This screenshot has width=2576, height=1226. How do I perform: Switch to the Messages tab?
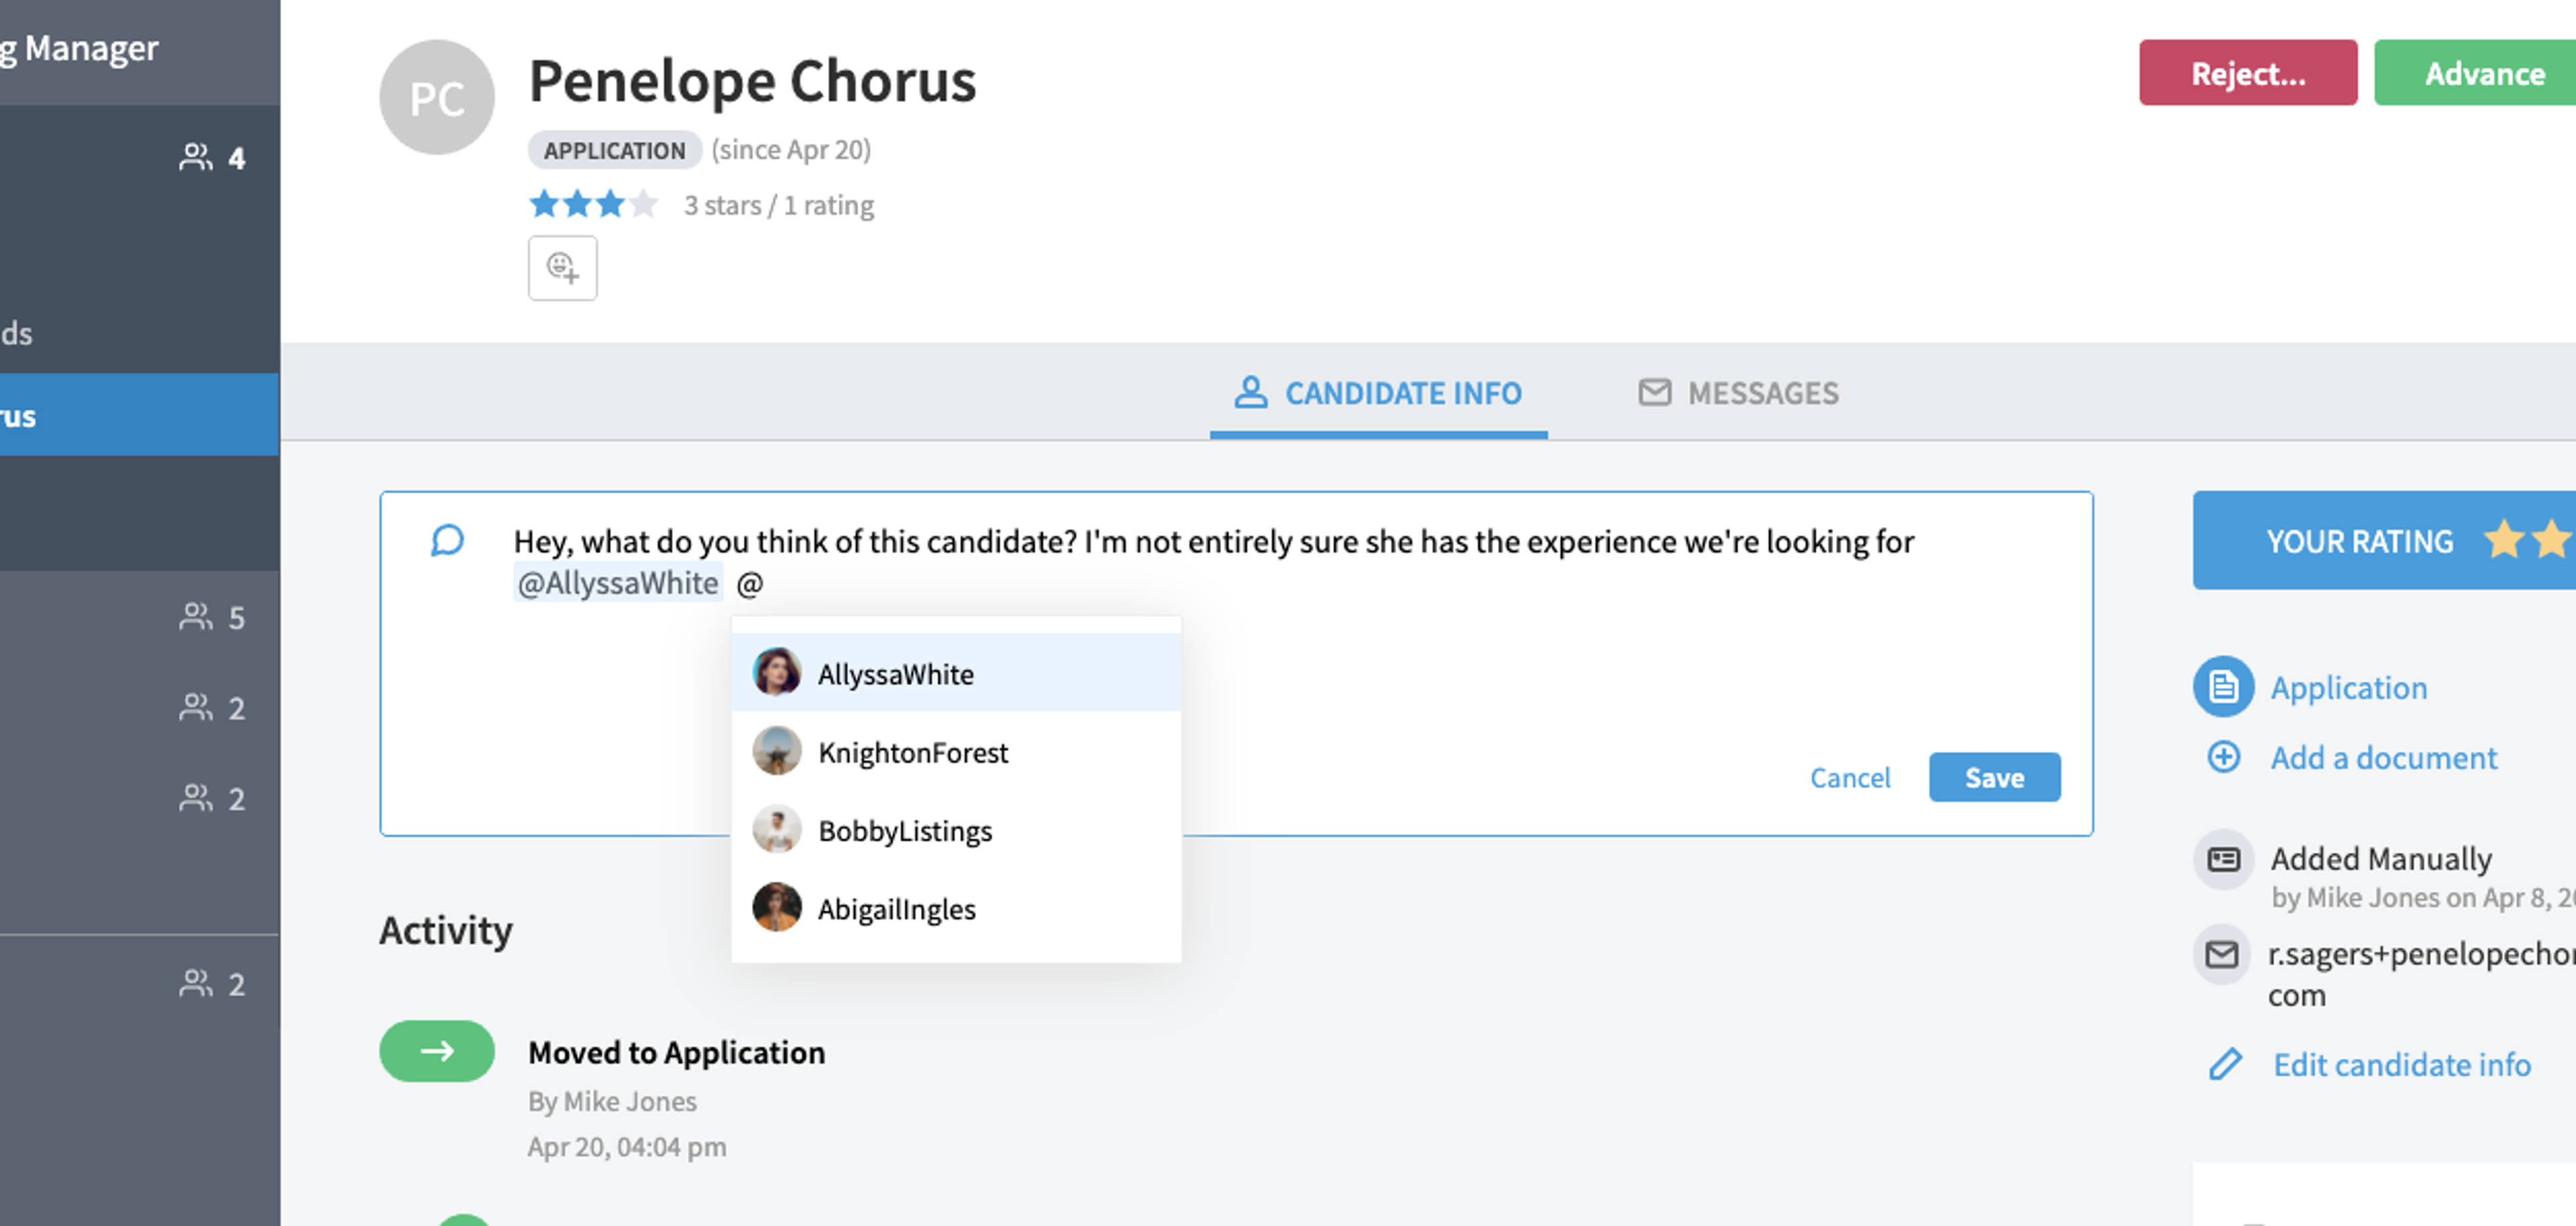tap(1738, 393)
